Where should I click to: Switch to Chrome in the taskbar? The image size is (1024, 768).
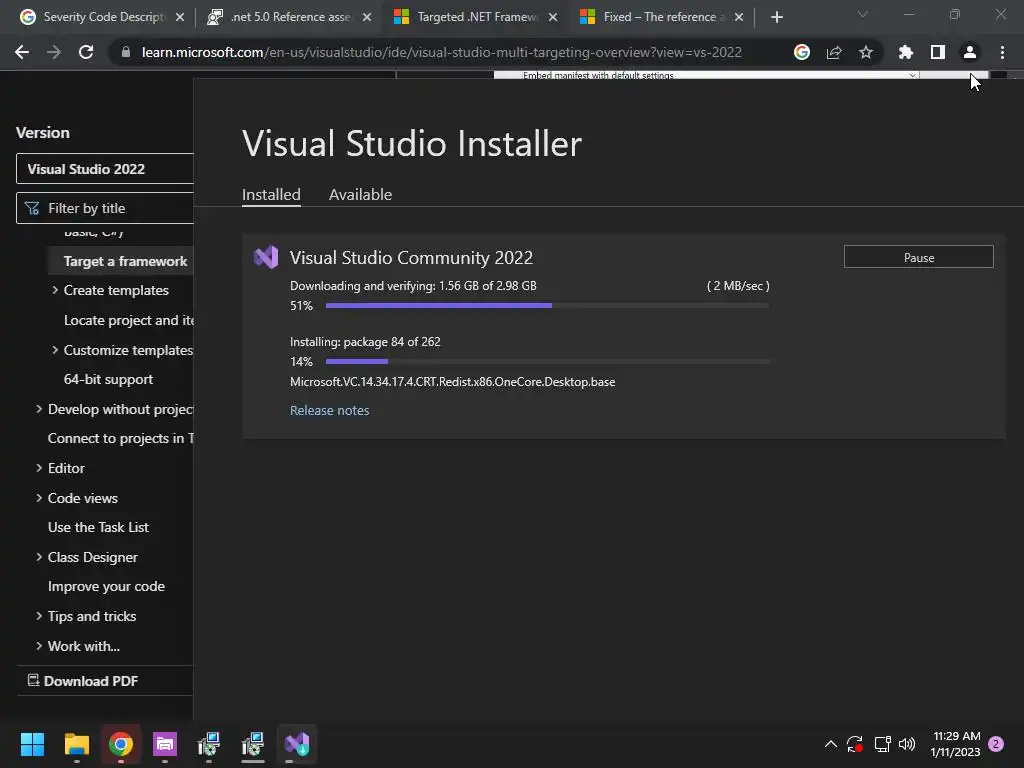tap(121, 744)
